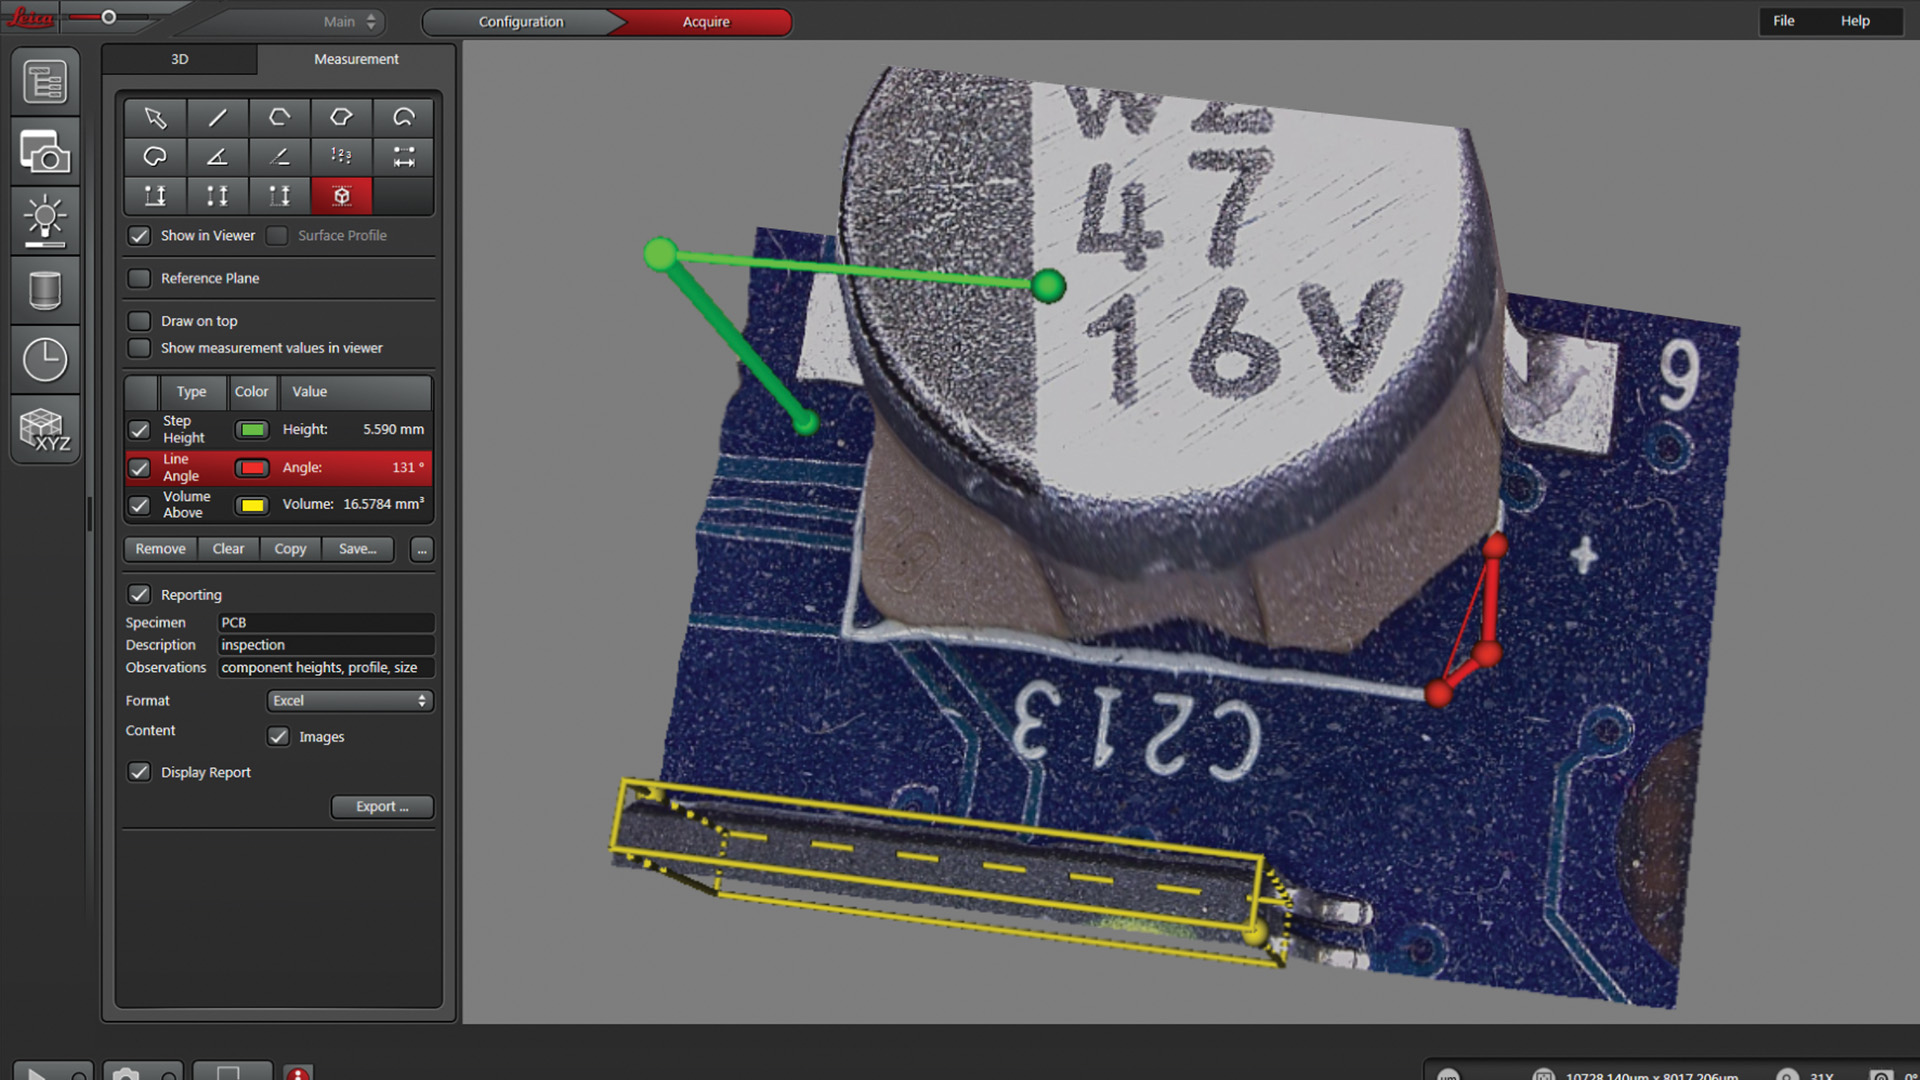
Task: Enable the Reference Plane checkbox
Action: (140, 278)
